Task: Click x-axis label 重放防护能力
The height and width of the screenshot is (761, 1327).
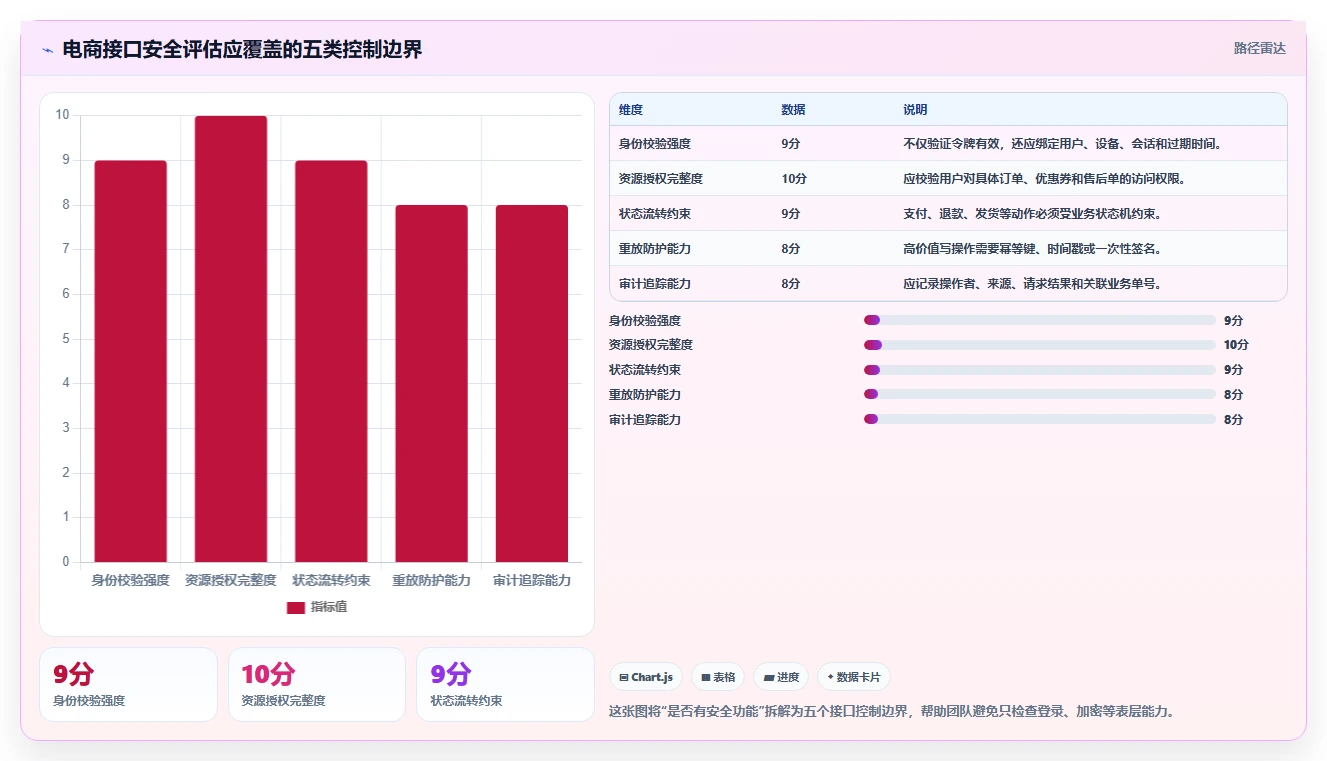Action: pos(431,580)
